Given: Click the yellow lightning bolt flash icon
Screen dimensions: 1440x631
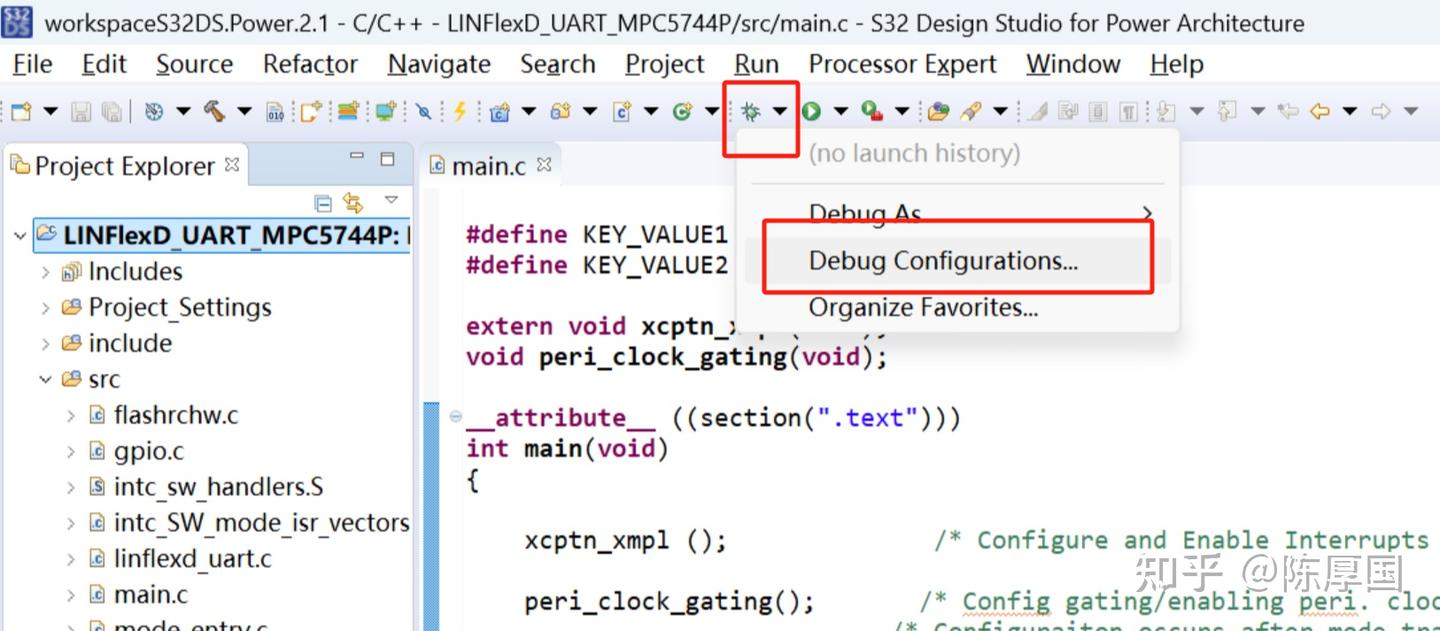Looking at the screenshot, I should 460,111.
